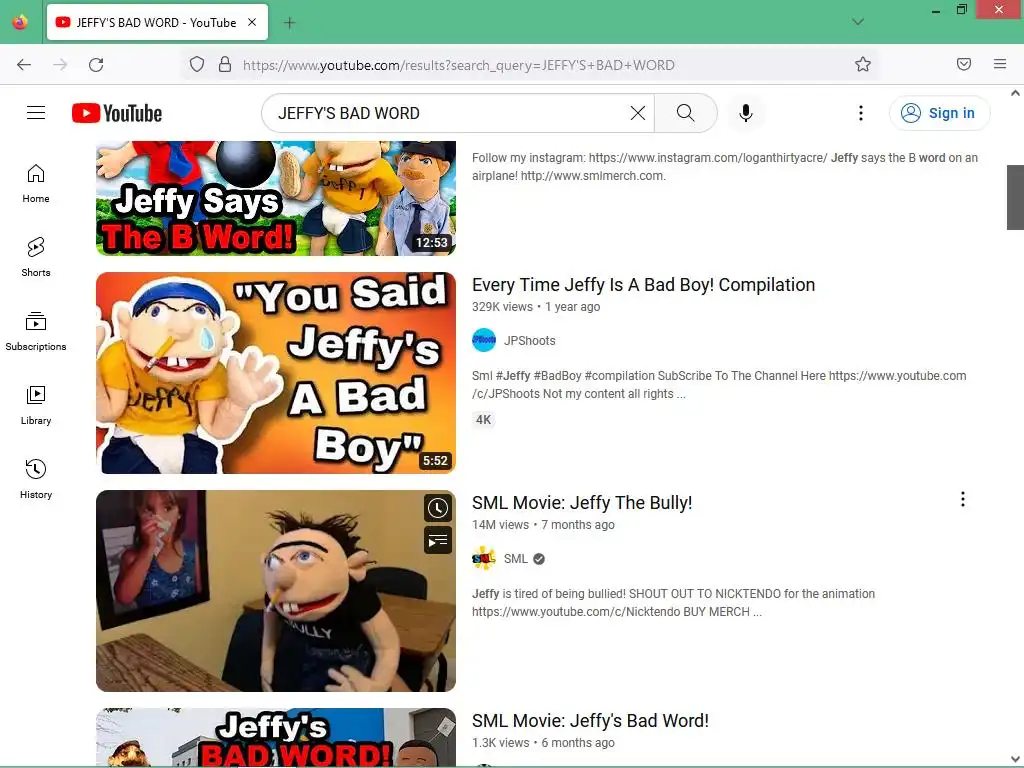This screenshot has height=768, width=1024.
Task: Open YouTube settings three-dot menu
Action: click(861, 113)
